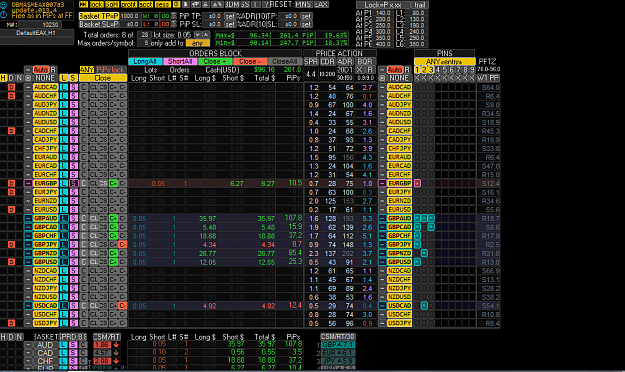Click 'PiPs lock' button
This screenshot has width=625, height=372.
111,70
